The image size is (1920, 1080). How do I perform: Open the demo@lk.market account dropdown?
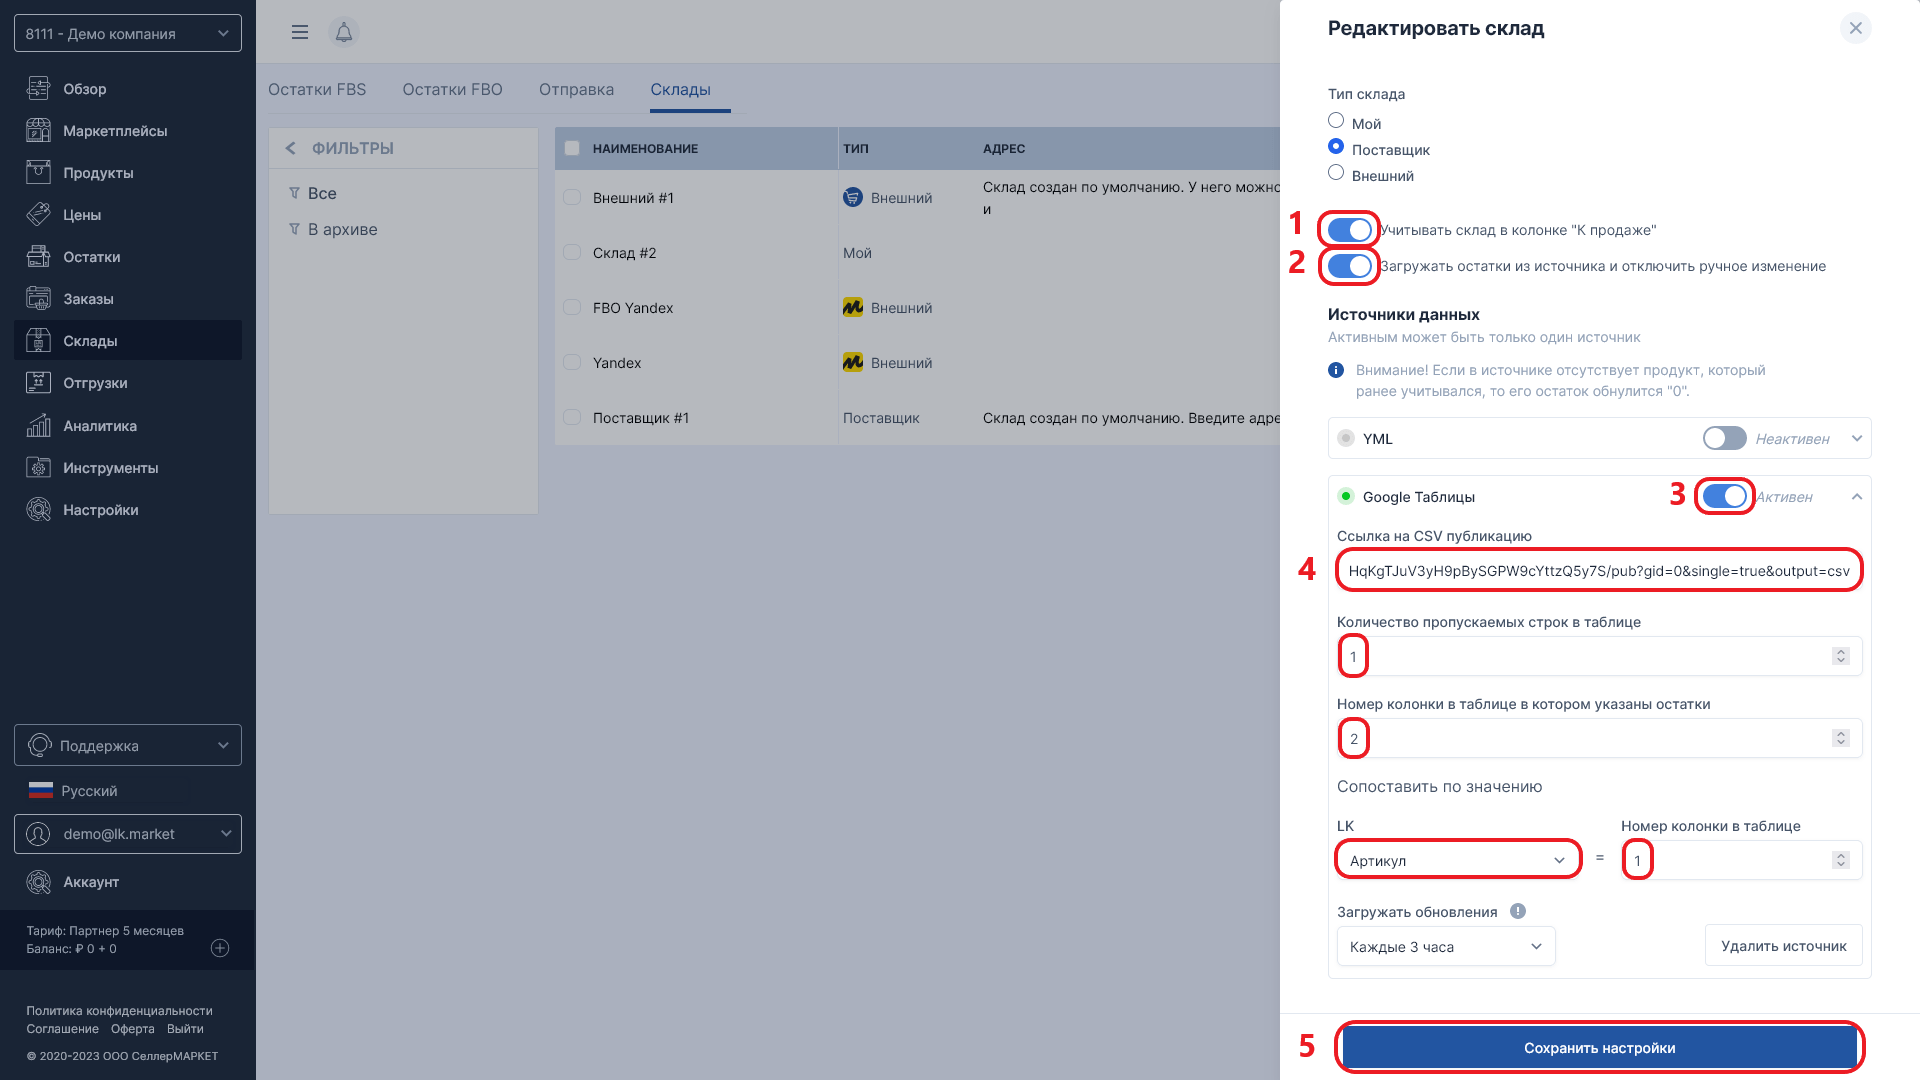click(x=128, y=833)
